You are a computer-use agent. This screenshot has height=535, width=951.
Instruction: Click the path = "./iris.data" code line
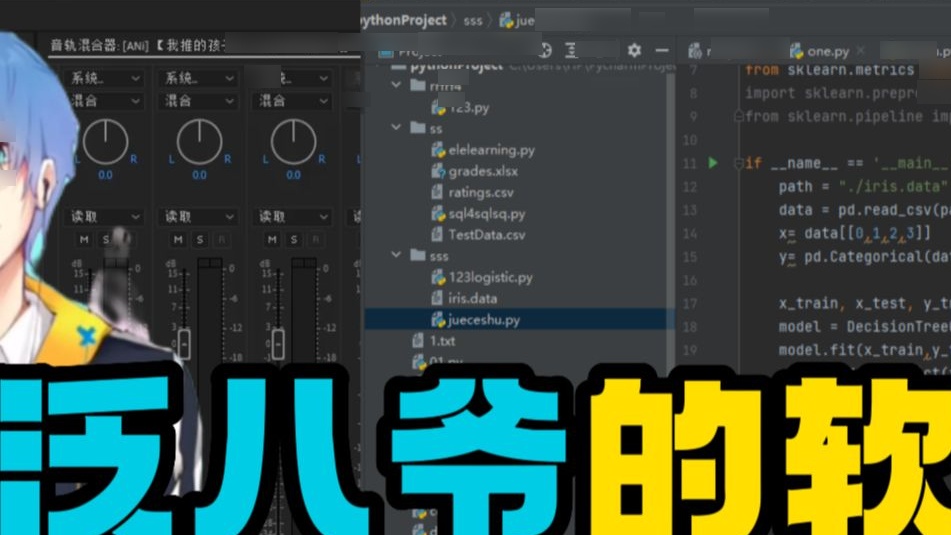pos(863,186)
